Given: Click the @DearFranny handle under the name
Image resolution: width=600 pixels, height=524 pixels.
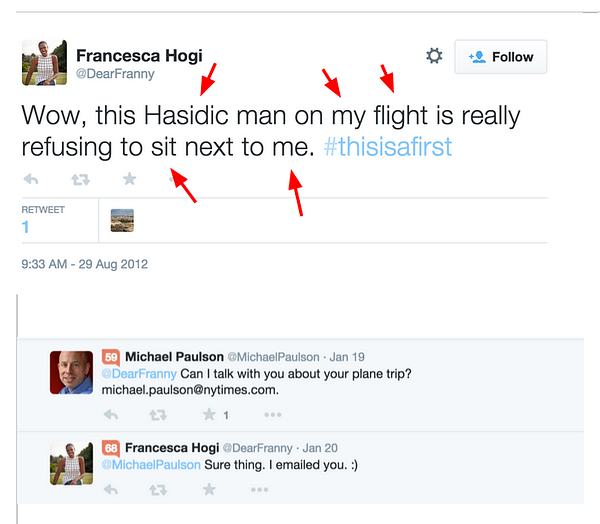Looking at the screenshot, I should [x=115, y=73].
